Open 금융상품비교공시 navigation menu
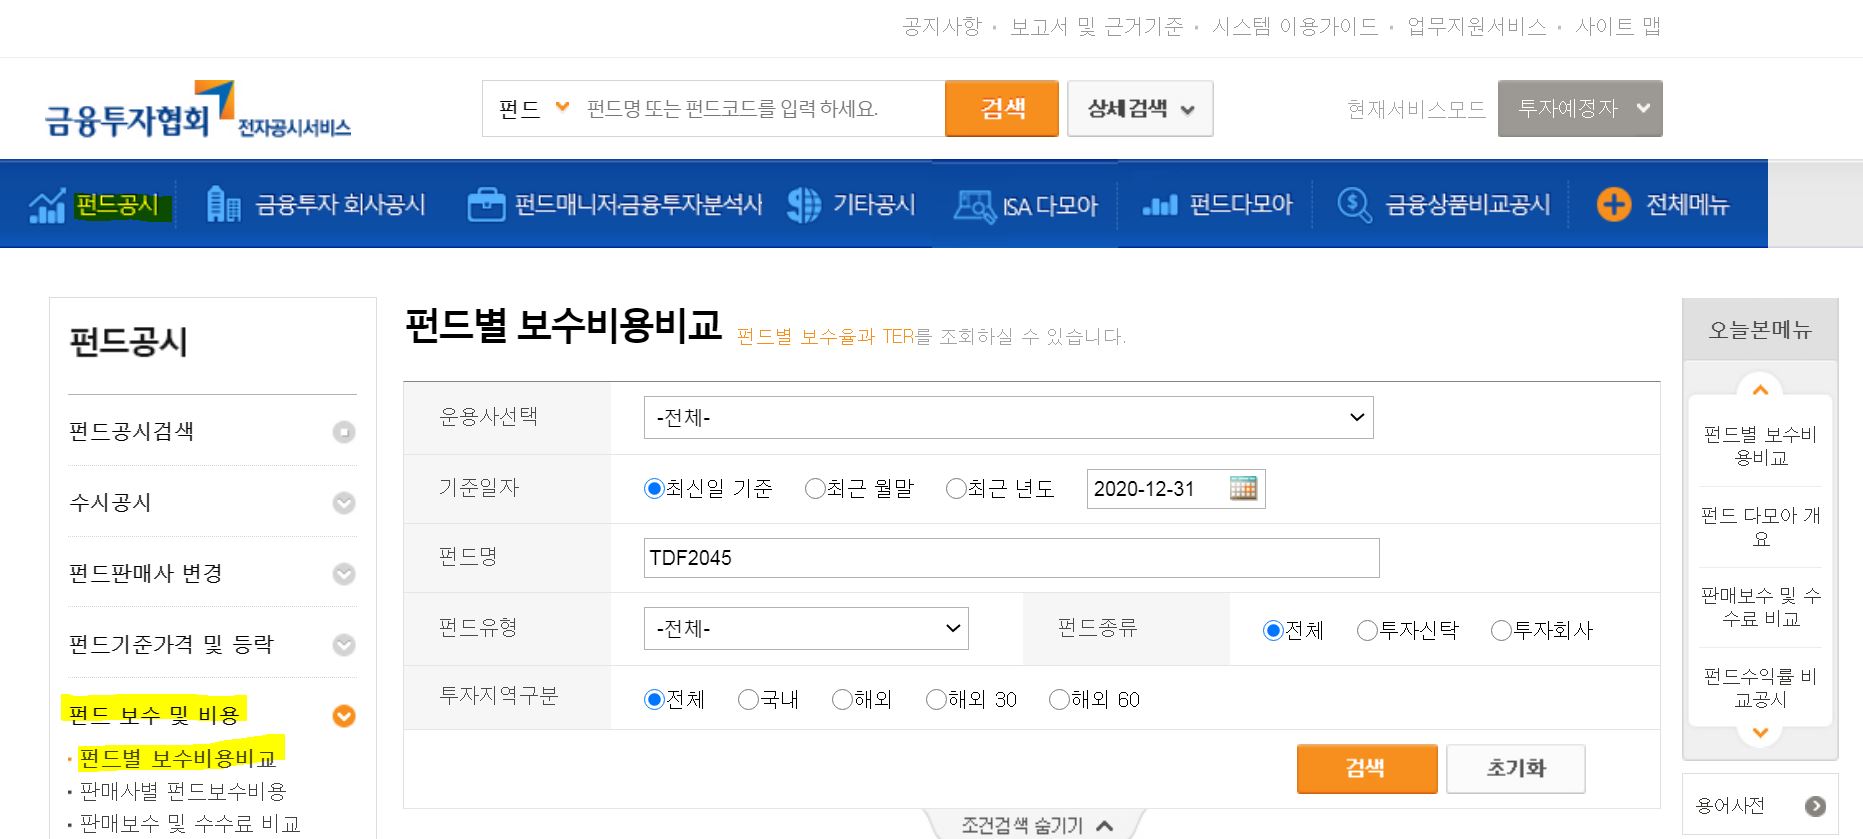This screenshot has height=839, width=1863. pos(1467,205)
